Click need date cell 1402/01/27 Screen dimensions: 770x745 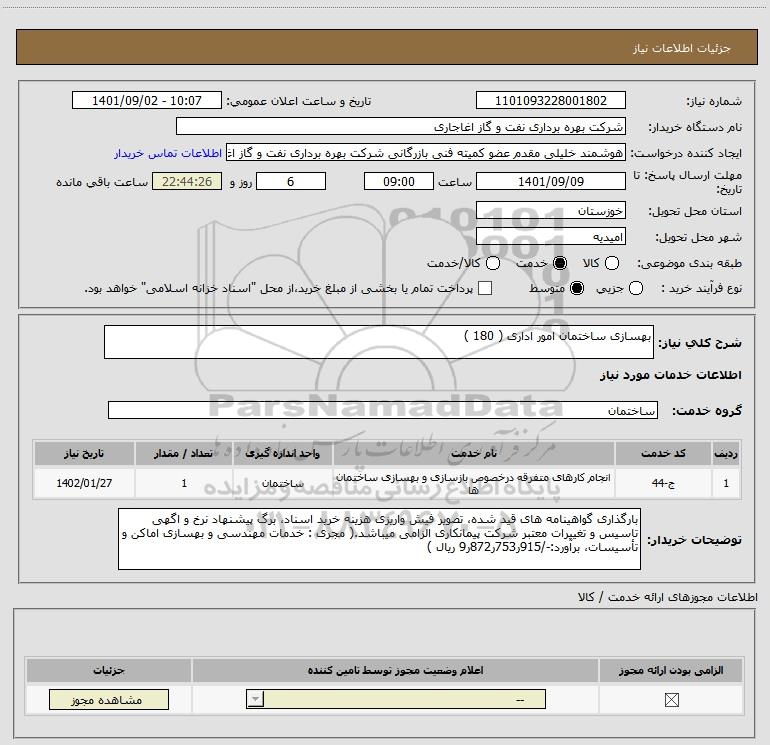84,483
